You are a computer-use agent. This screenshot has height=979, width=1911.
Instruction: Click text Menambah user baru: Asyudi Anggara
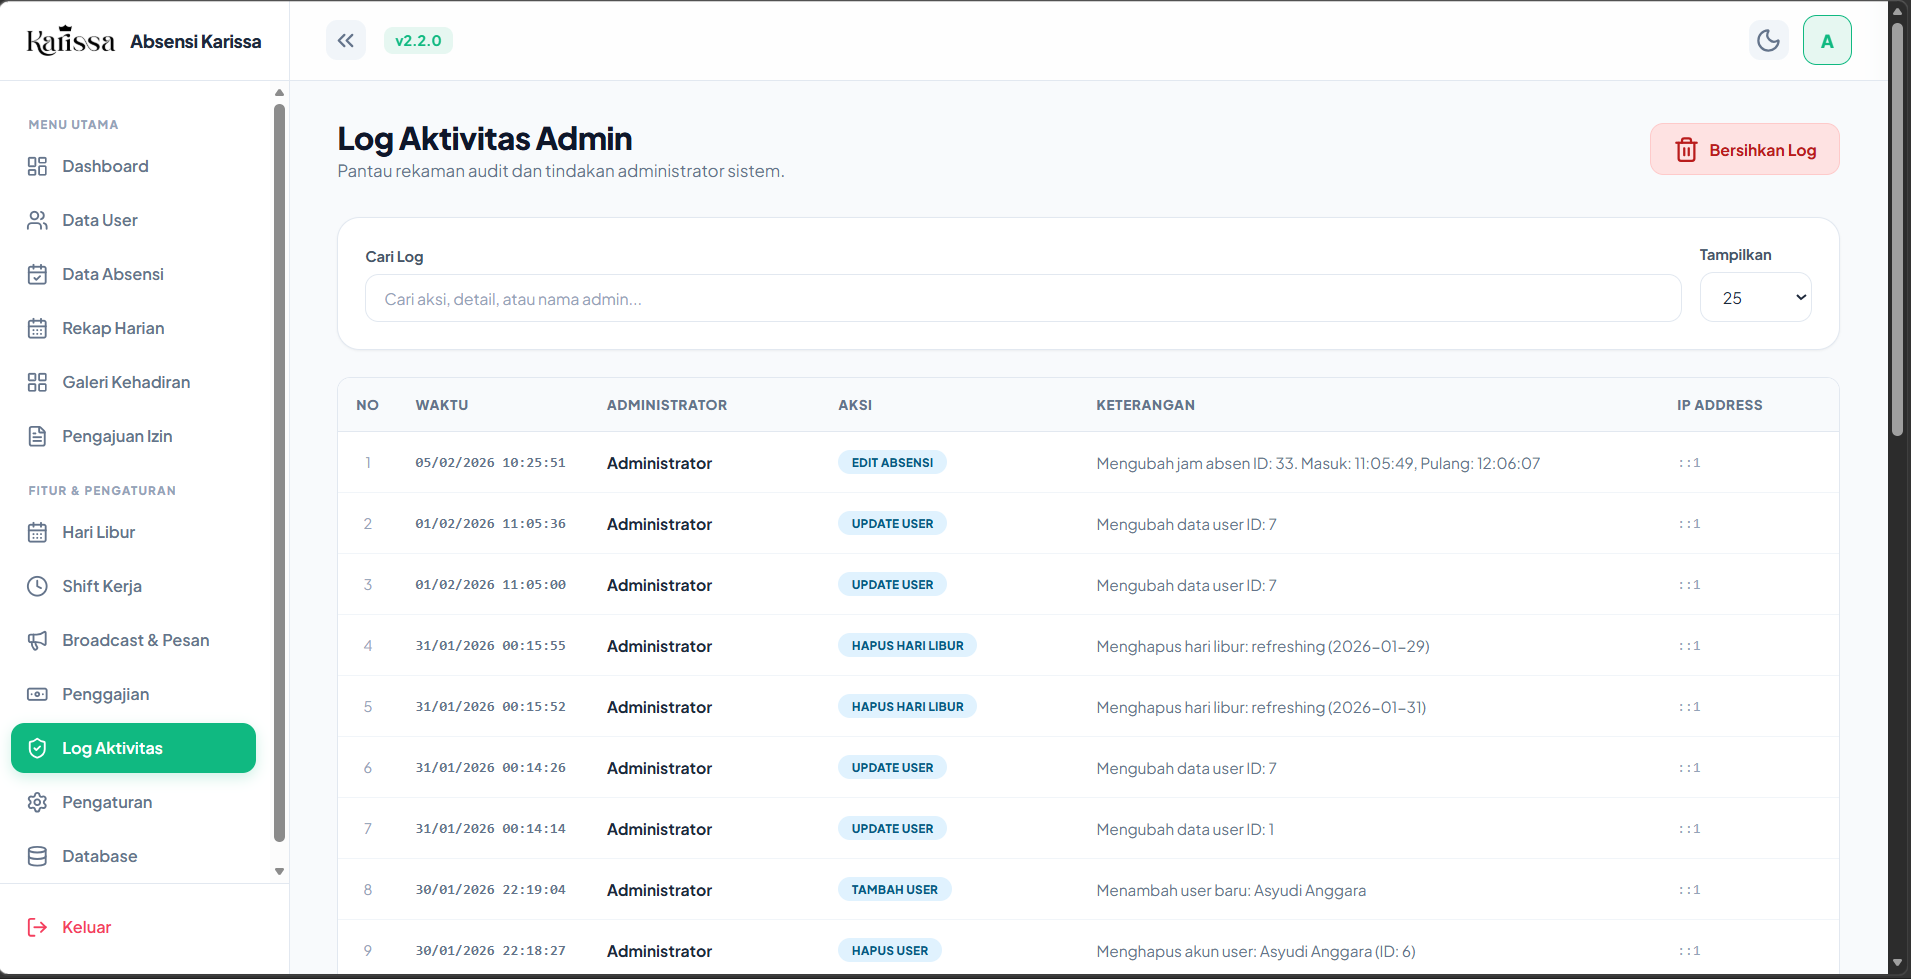(1231, 890)
